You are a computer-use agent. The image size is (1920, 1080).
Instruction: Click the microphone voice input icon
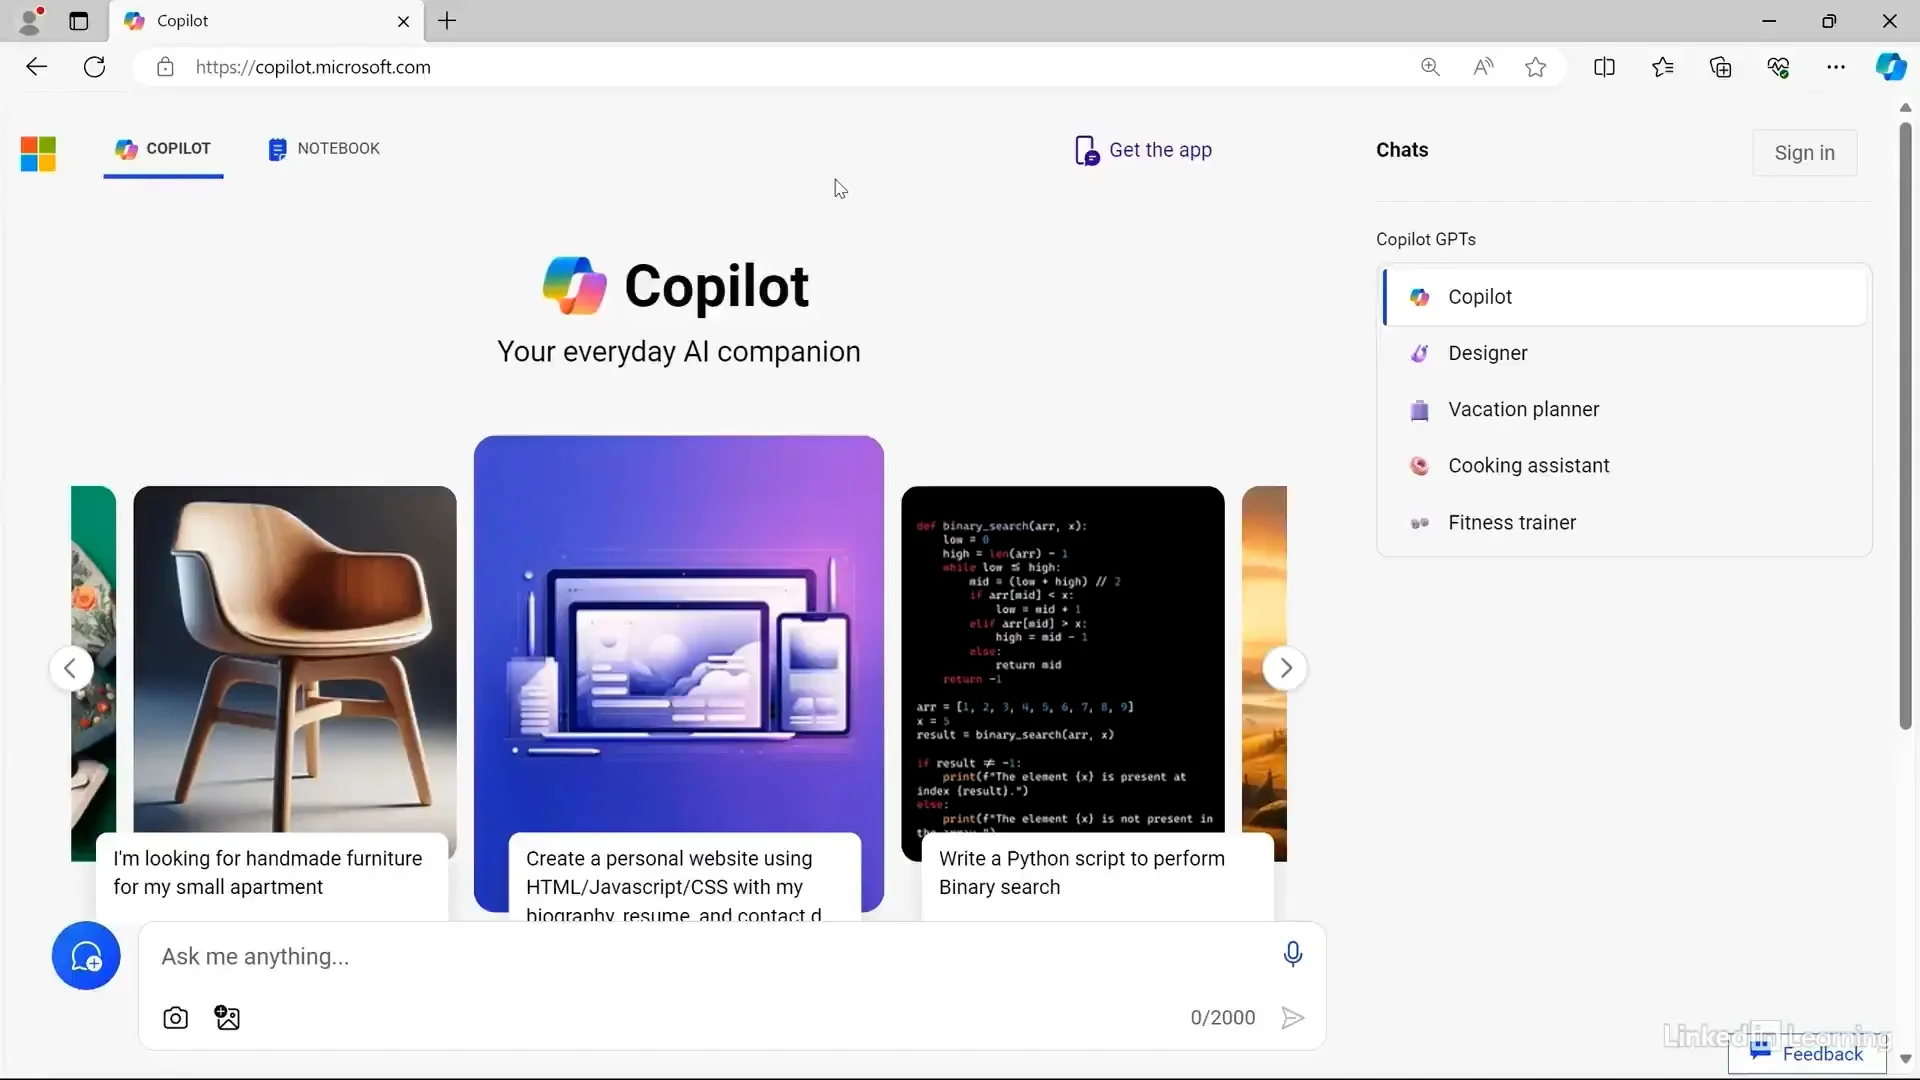(x=1292, y=955)
